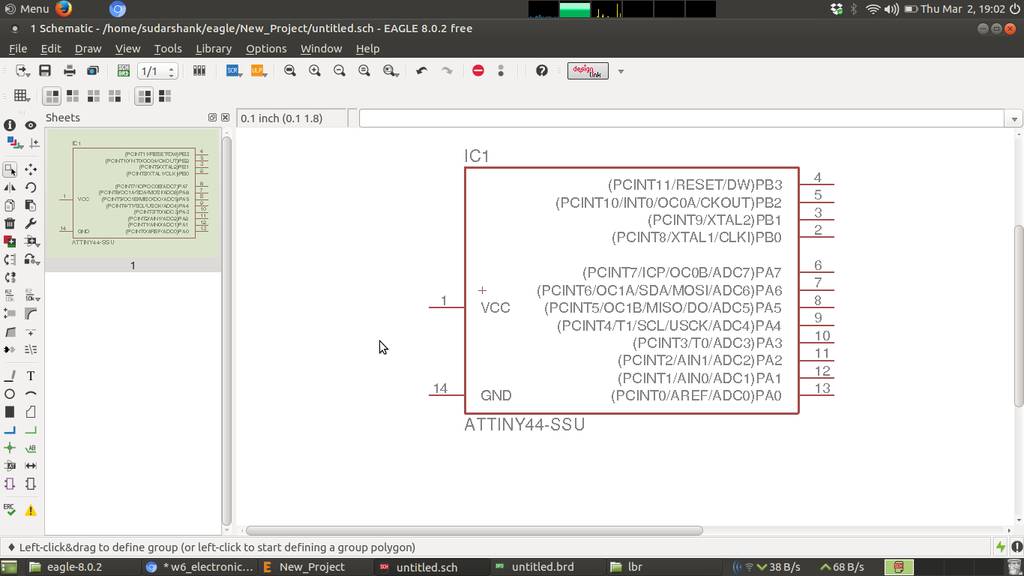The height and width of the screenshot is (576, 1024).
Task: Click the red Stop command icon
Action: pyautogui.click(x=478, y=71)
